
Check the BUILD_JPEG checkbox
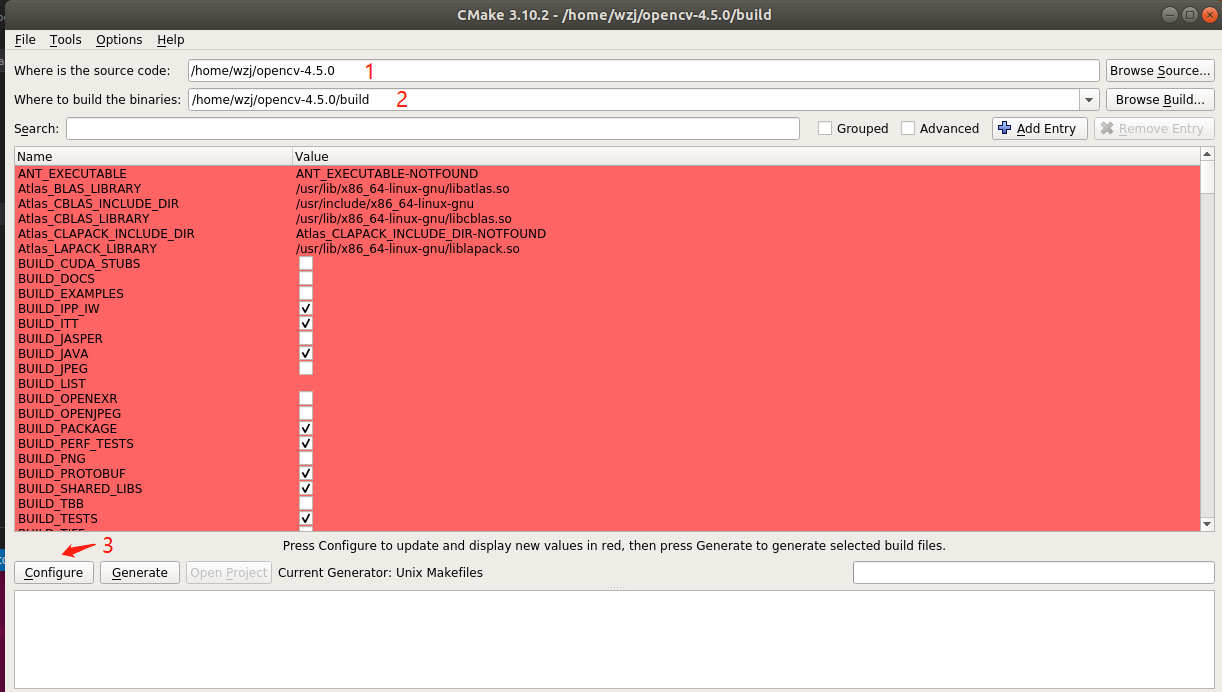pos(306,369)
